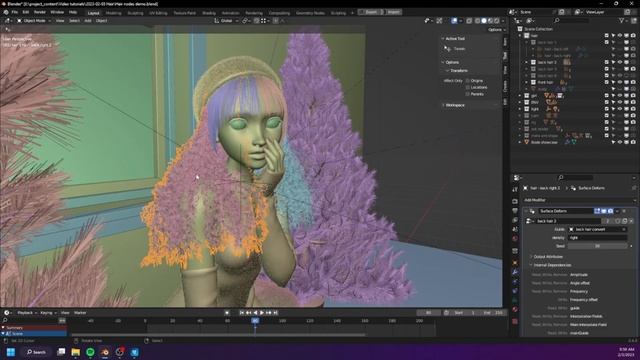The height and width of the screenshot is (360, 640).
Task: Open the viewport View menu
Action: (x=60, y=21)
